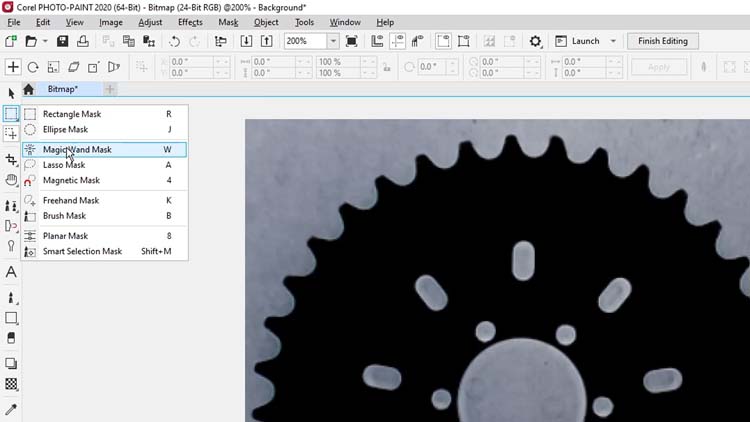Screen dimensions: 750x422
Task: Select Magic Wand Mask from flyout
Action: click(x=104, y=149)
